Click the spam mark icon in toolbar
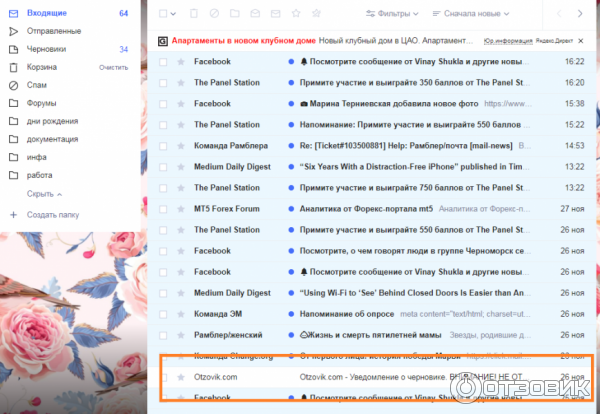Viewport: 600px width, 414px height. point(214,14)
